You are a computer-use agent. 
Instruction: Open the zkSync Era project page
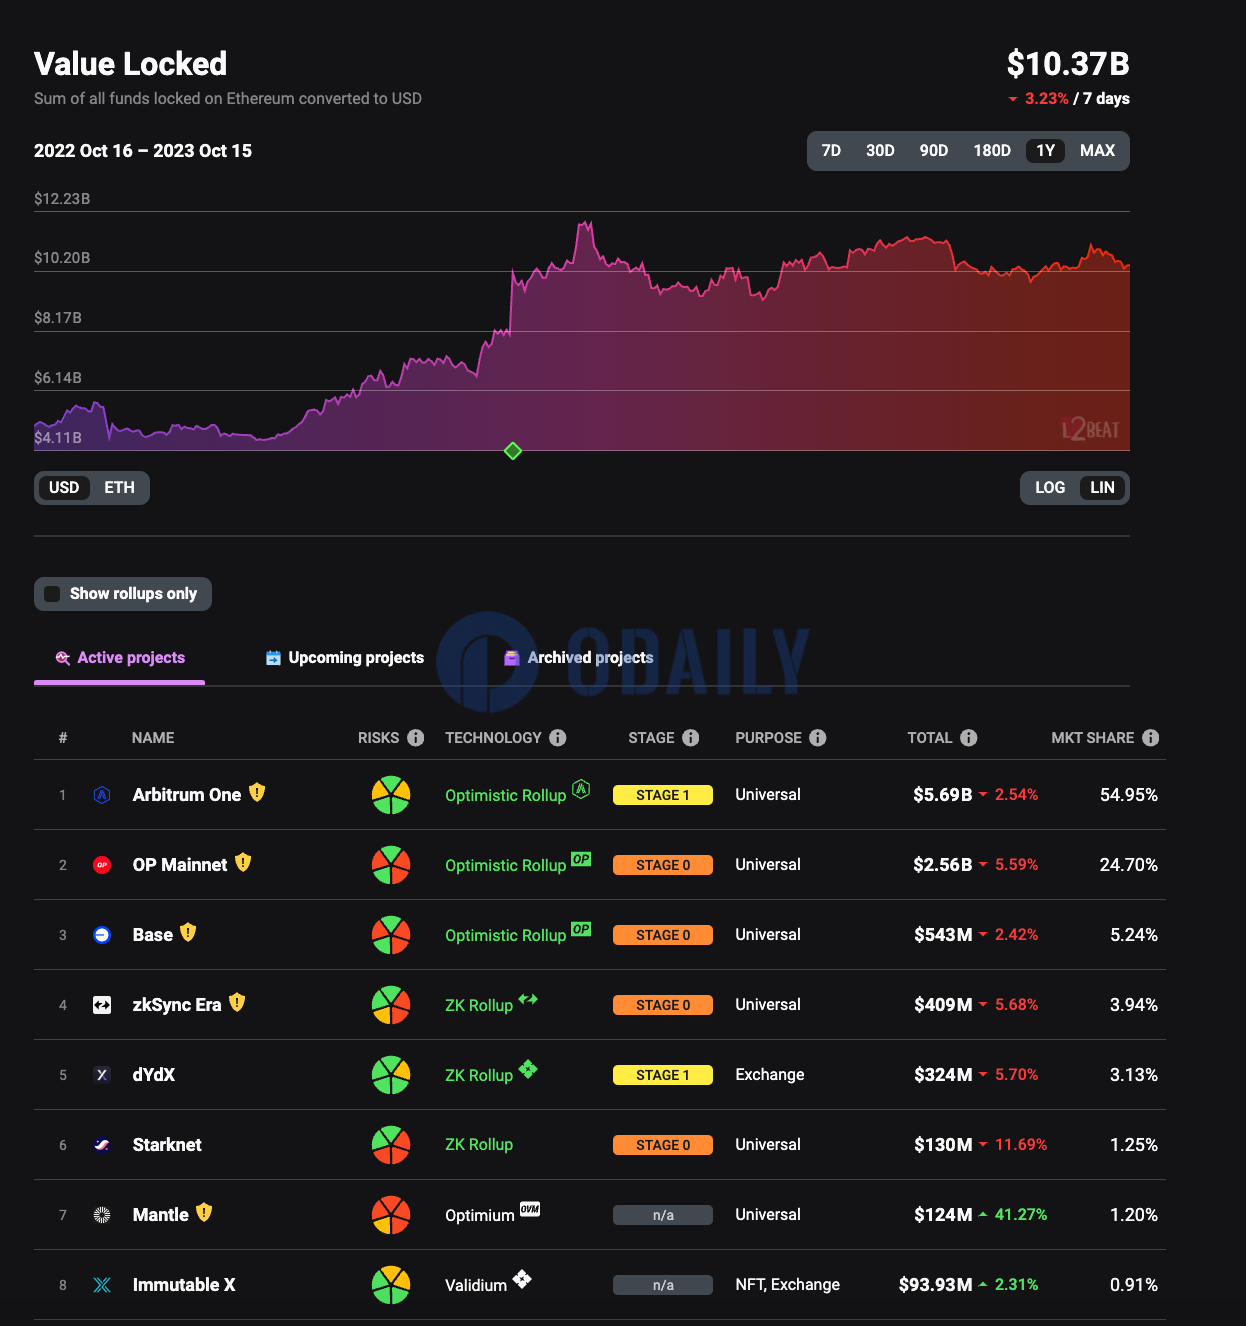click(177, 1005)
